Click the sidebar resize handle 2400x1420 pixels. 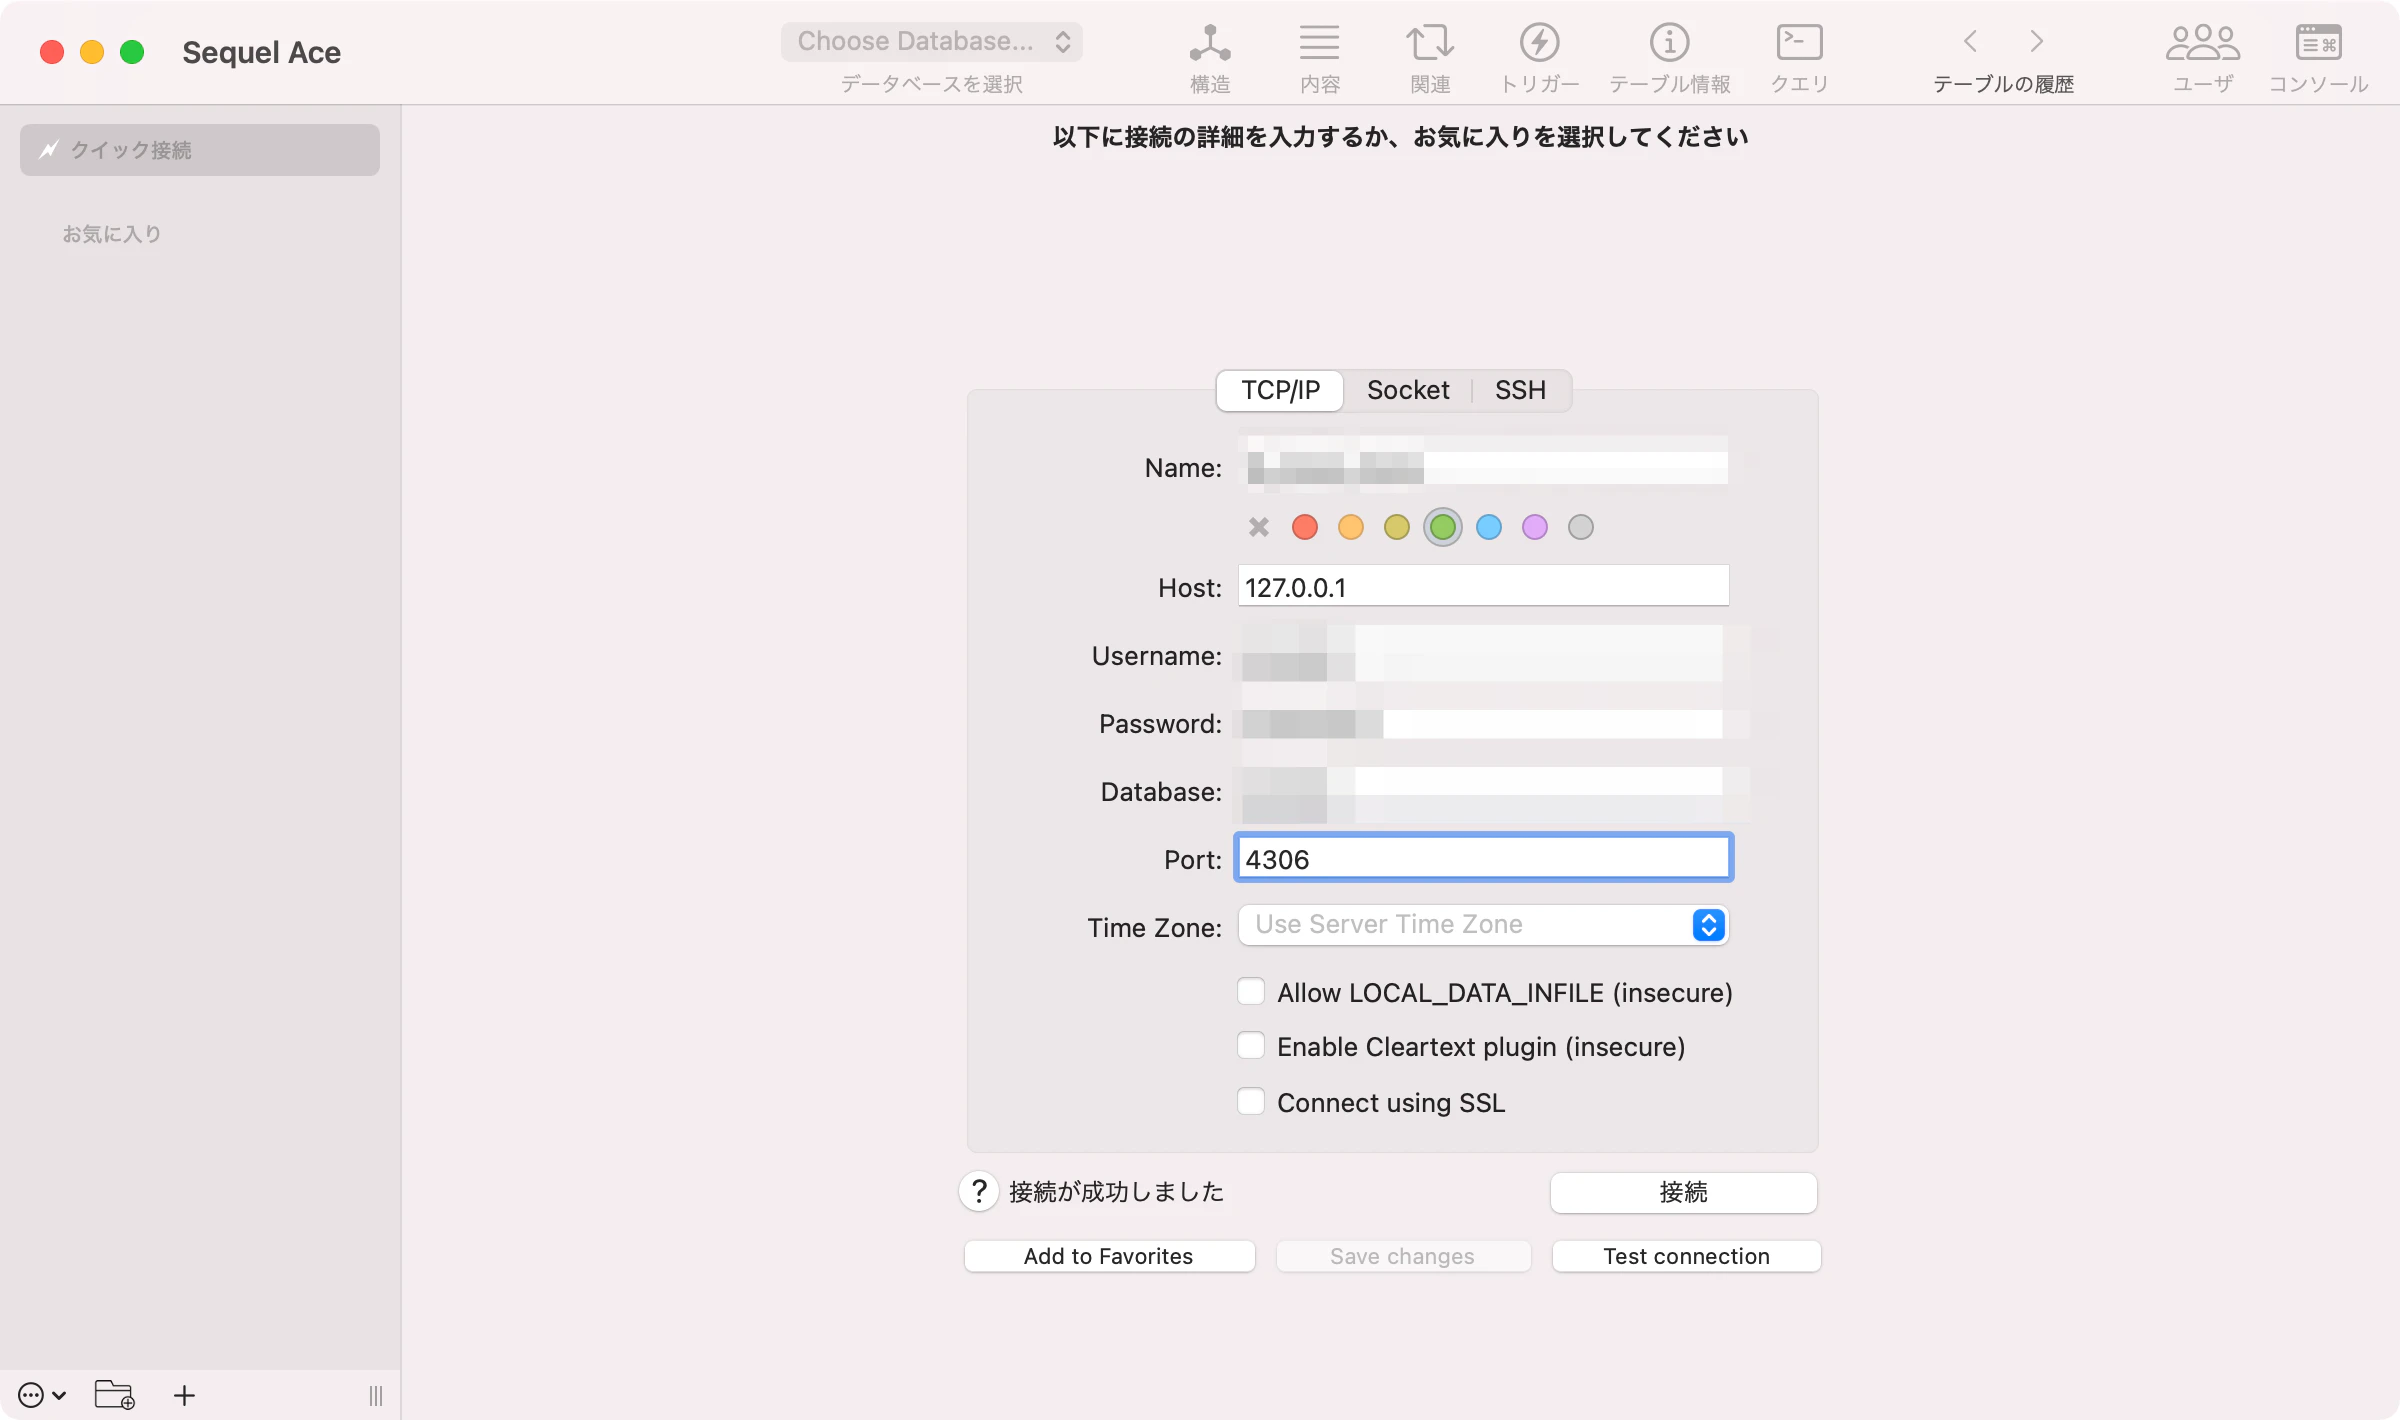point(376,1395)
